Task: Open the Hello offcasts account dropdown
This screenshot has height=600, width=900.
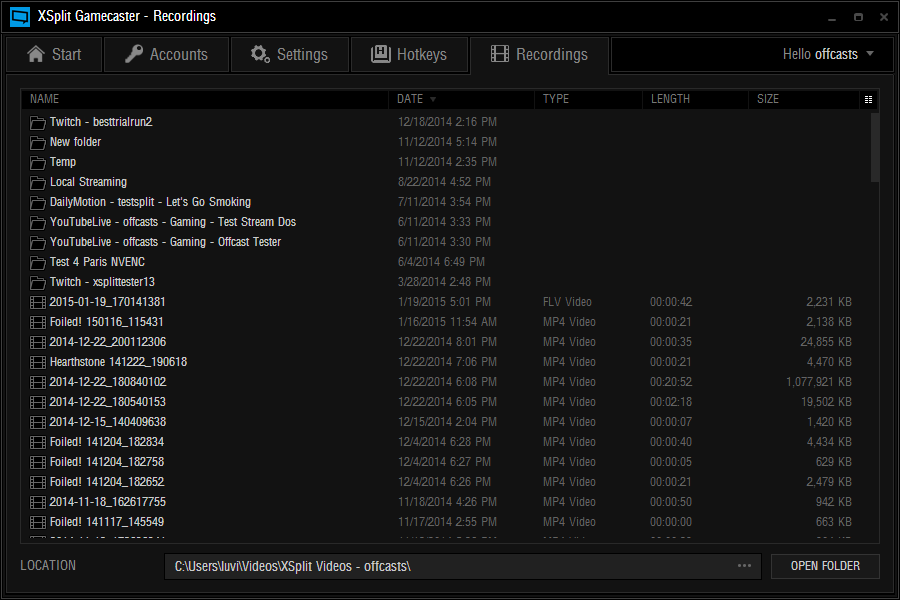Action: 828,54
